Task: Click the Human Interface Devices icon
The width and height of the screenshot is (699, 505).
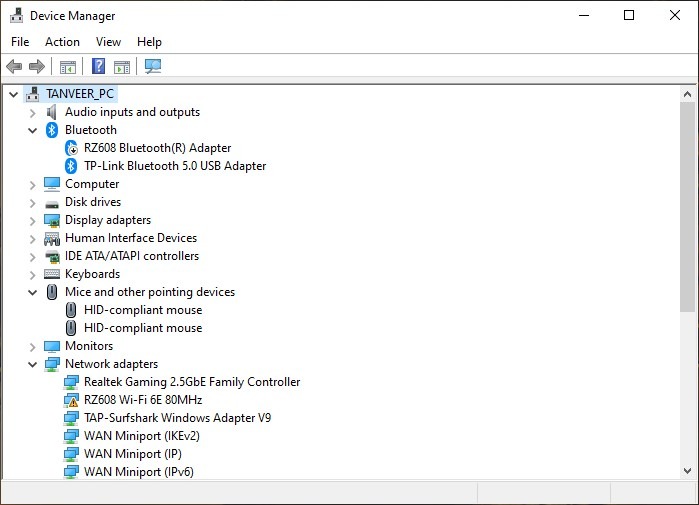Action: [x=52, y=239]
